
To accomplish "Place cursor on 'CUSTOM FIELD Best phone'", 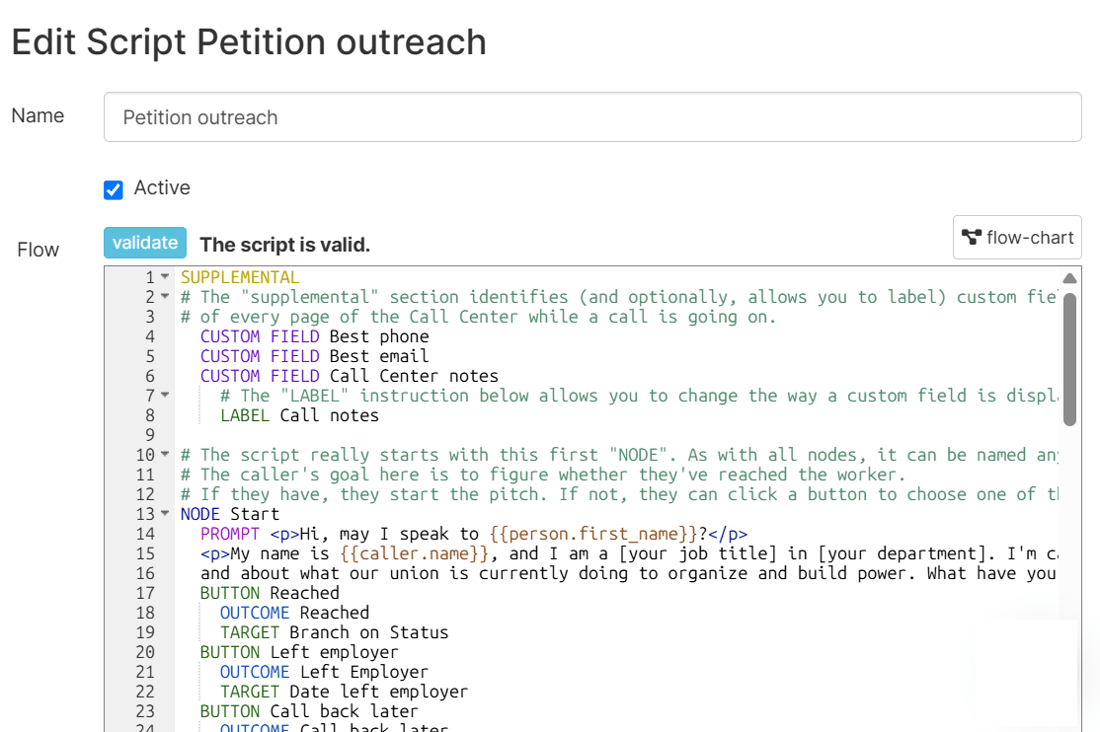I will pyautogui.click(x=314, y=336).
